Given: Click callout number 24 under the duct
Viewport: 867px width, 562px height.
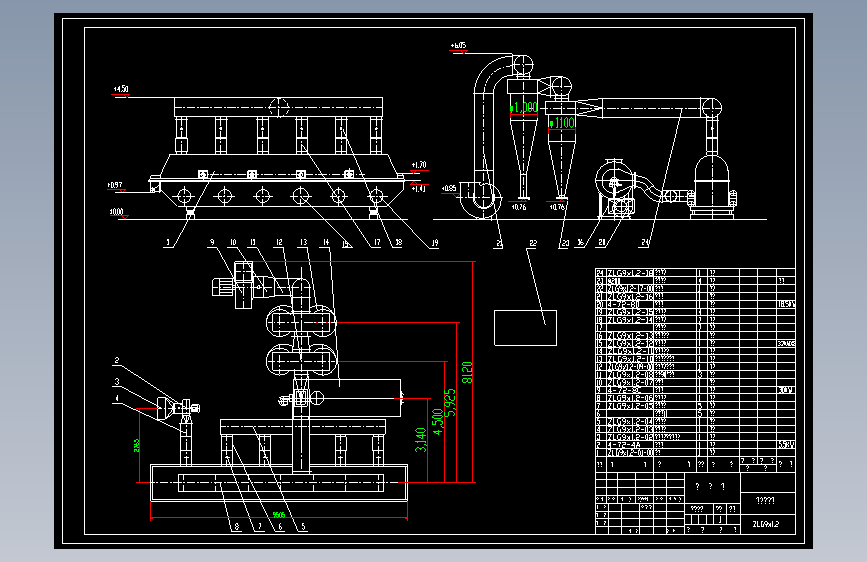Looking at the screenshot, I should 645,242.
